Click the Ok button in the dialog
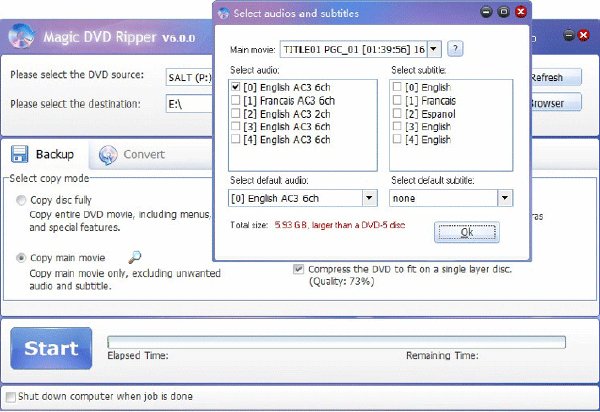Viewport: 600px width, 412px height. coord(466,232)
